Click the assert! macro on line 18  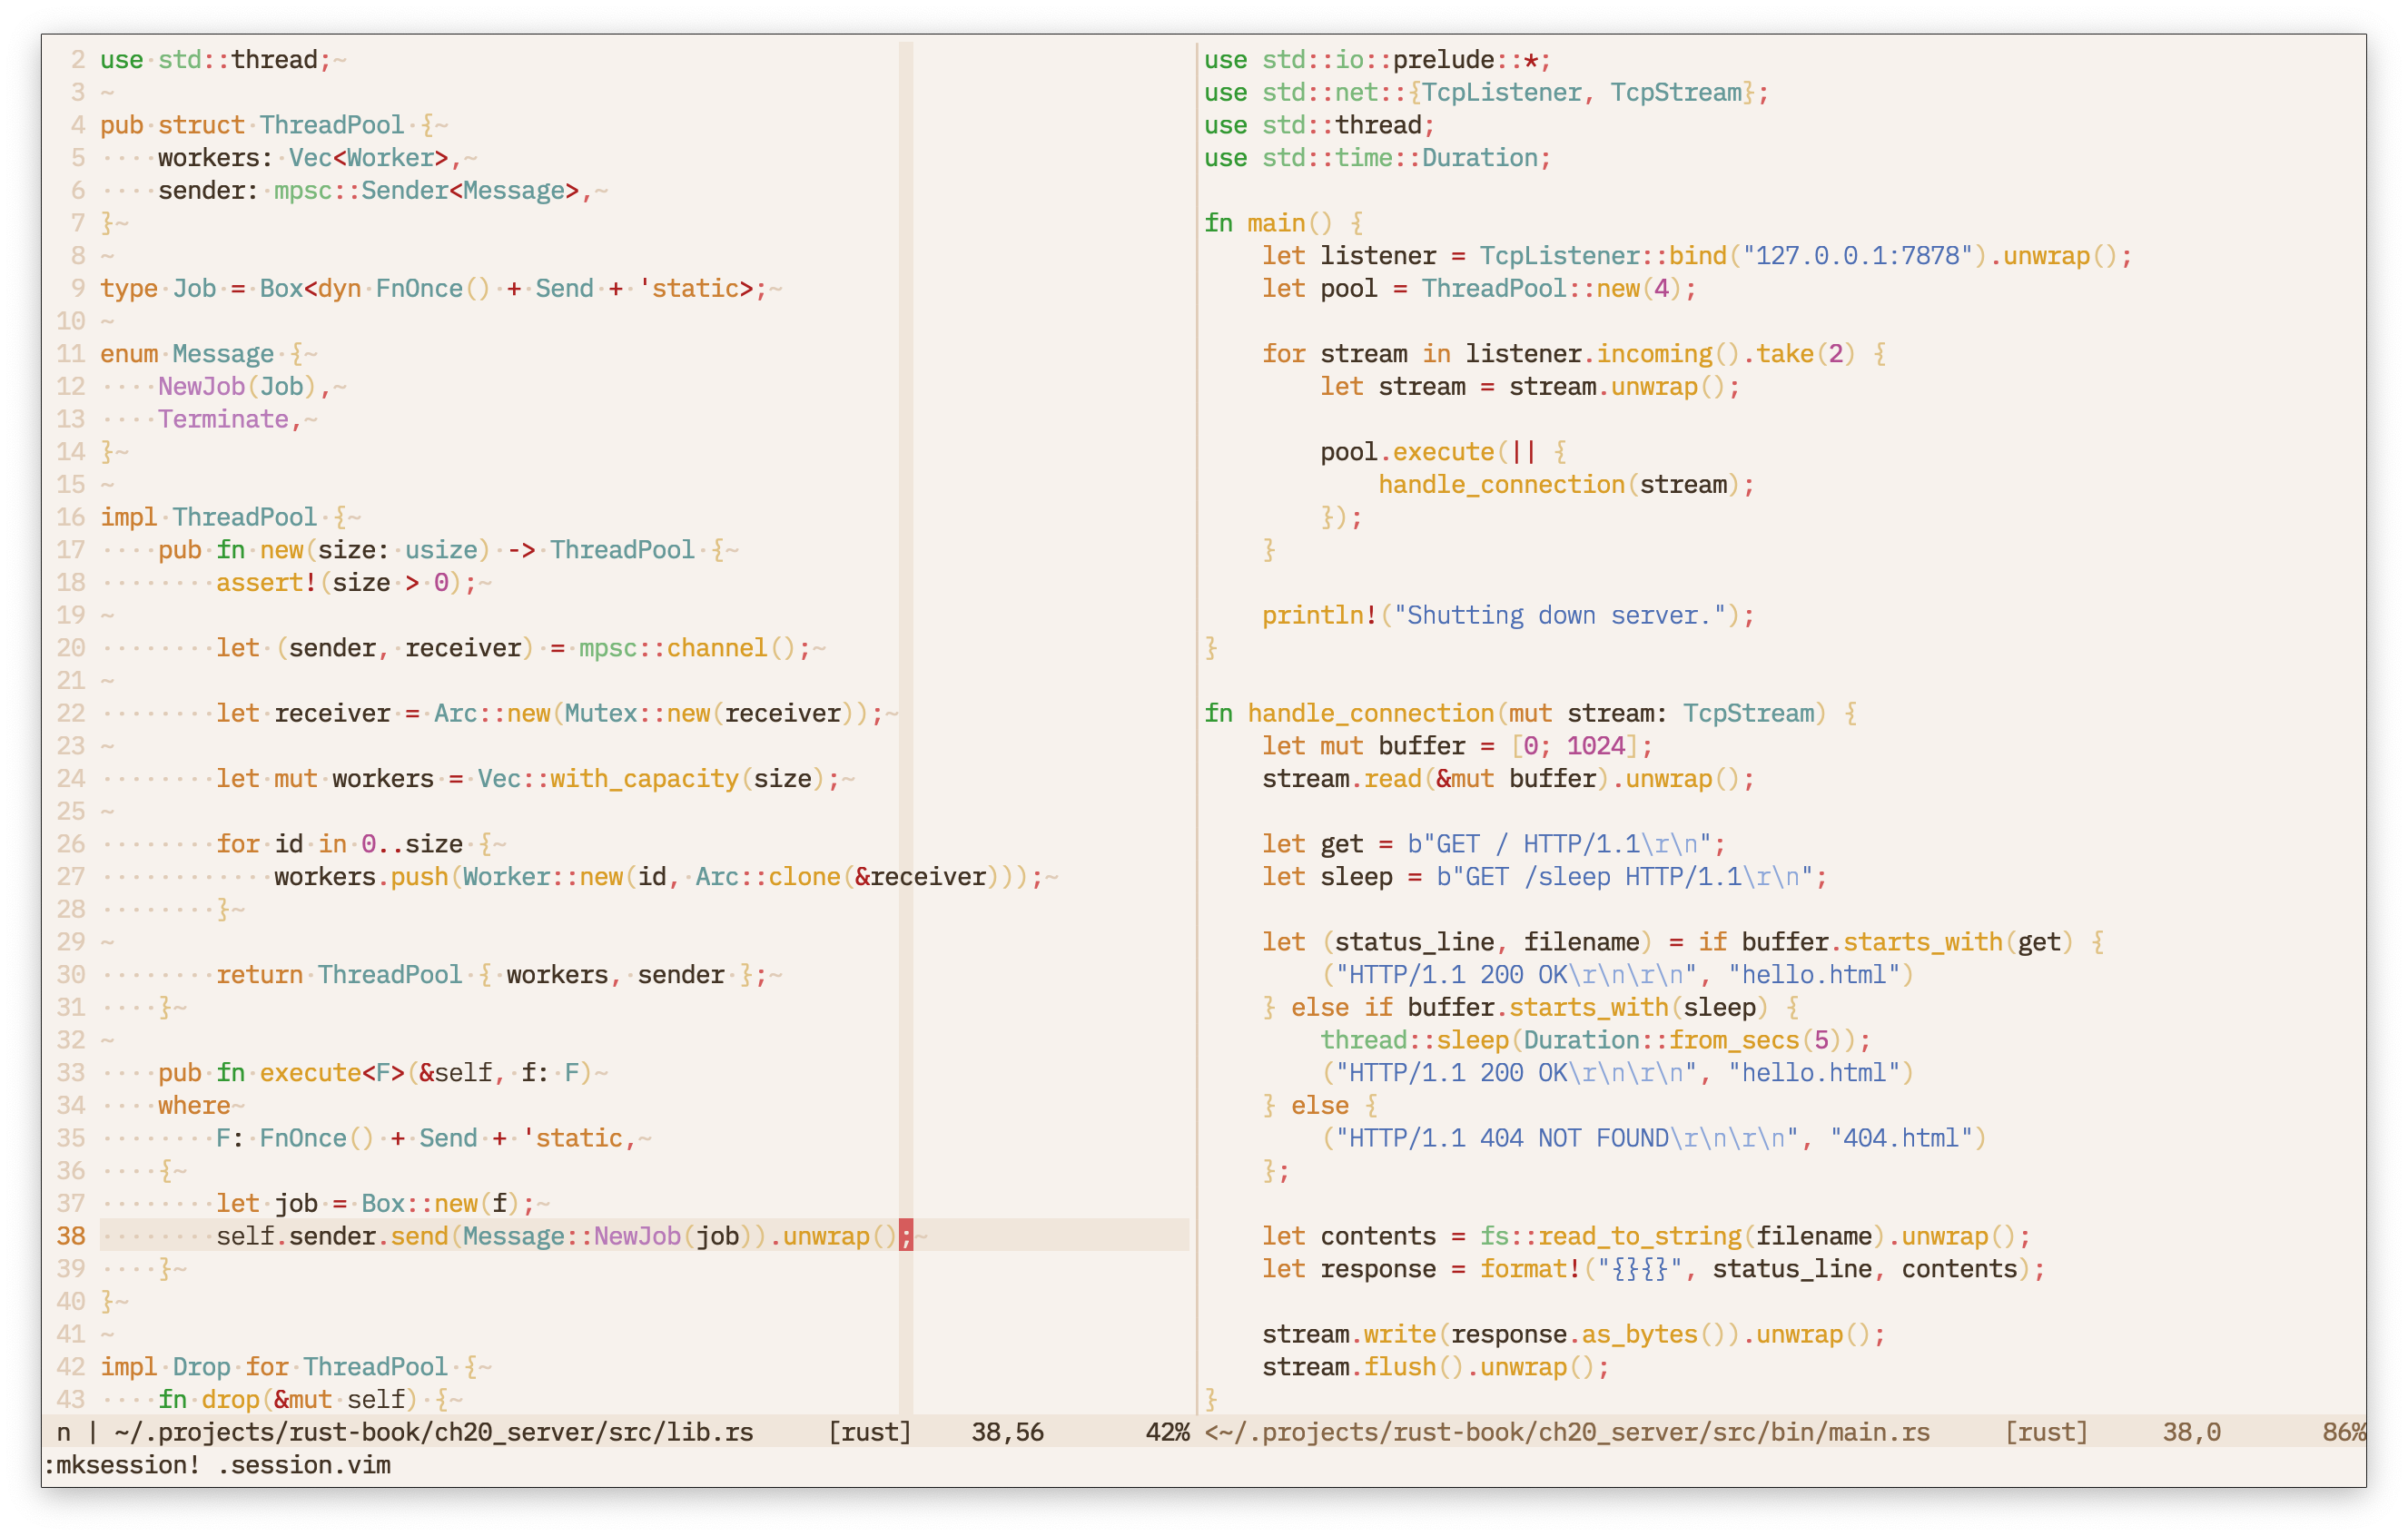(265, 582)
